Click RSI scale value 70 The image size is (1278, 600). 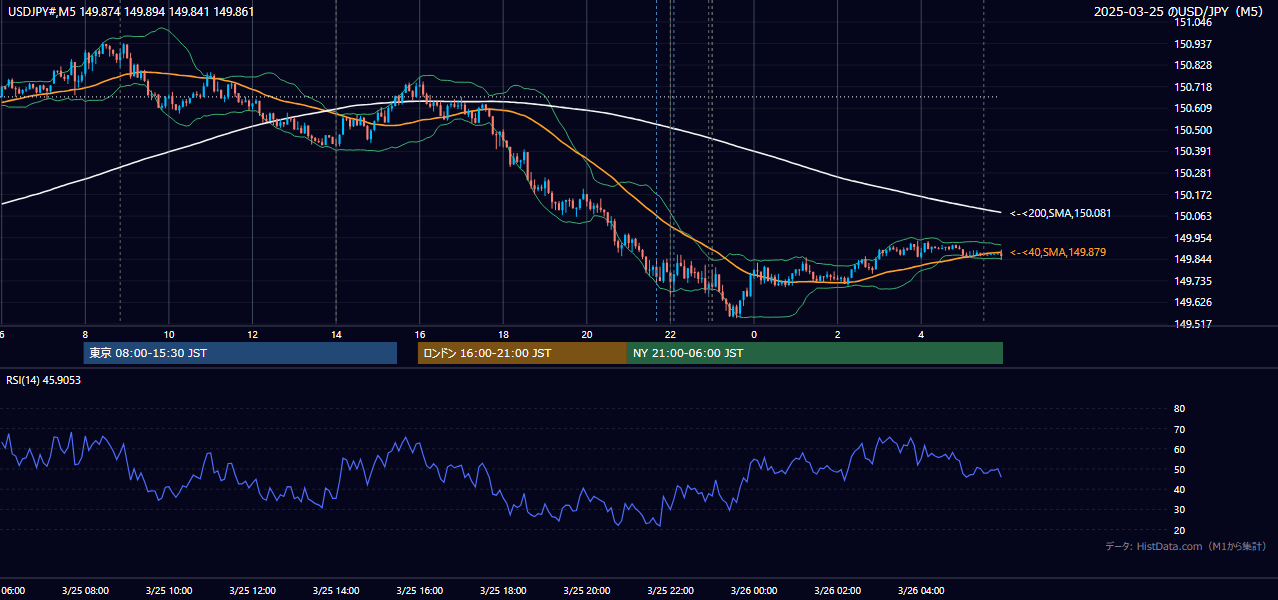(1179, 429)
